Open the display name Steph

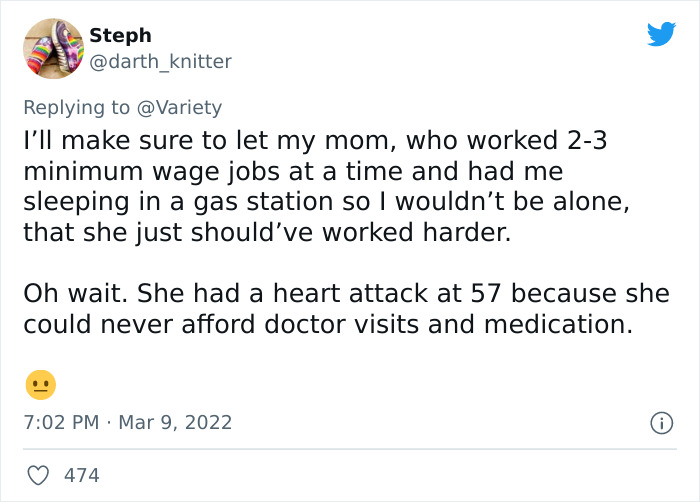tap(120, 37)
